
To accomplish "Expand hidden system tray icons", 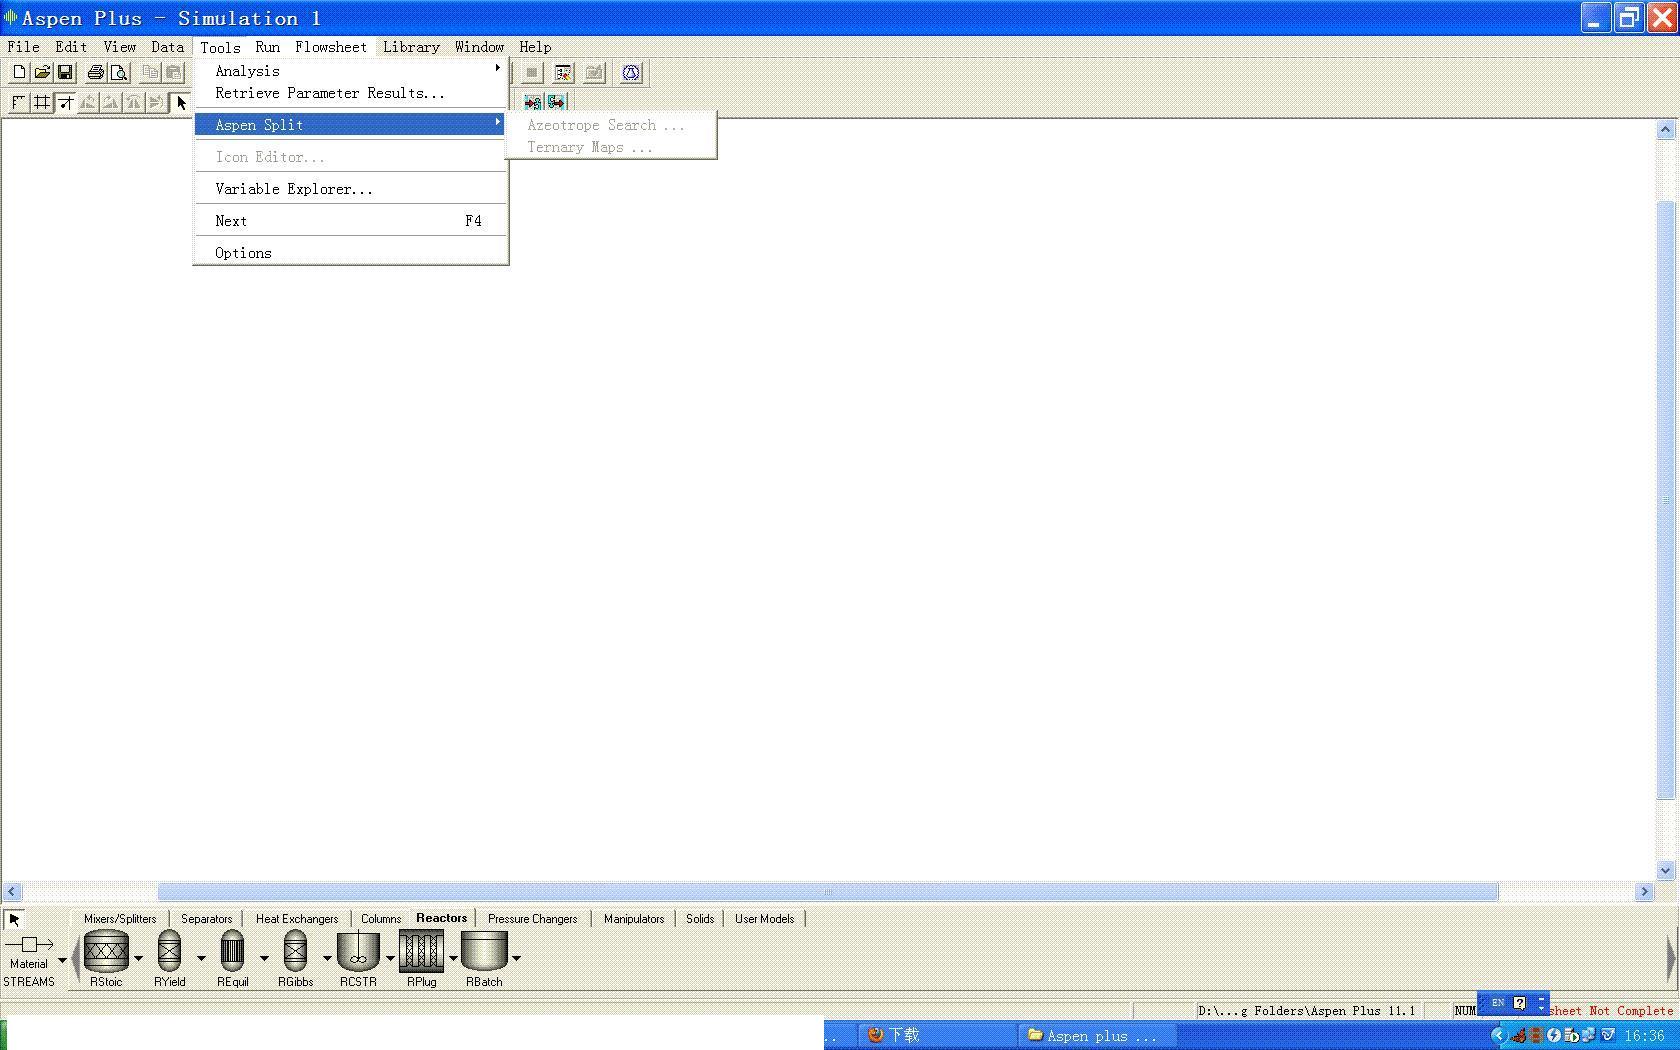I will coord(1499,1036).
